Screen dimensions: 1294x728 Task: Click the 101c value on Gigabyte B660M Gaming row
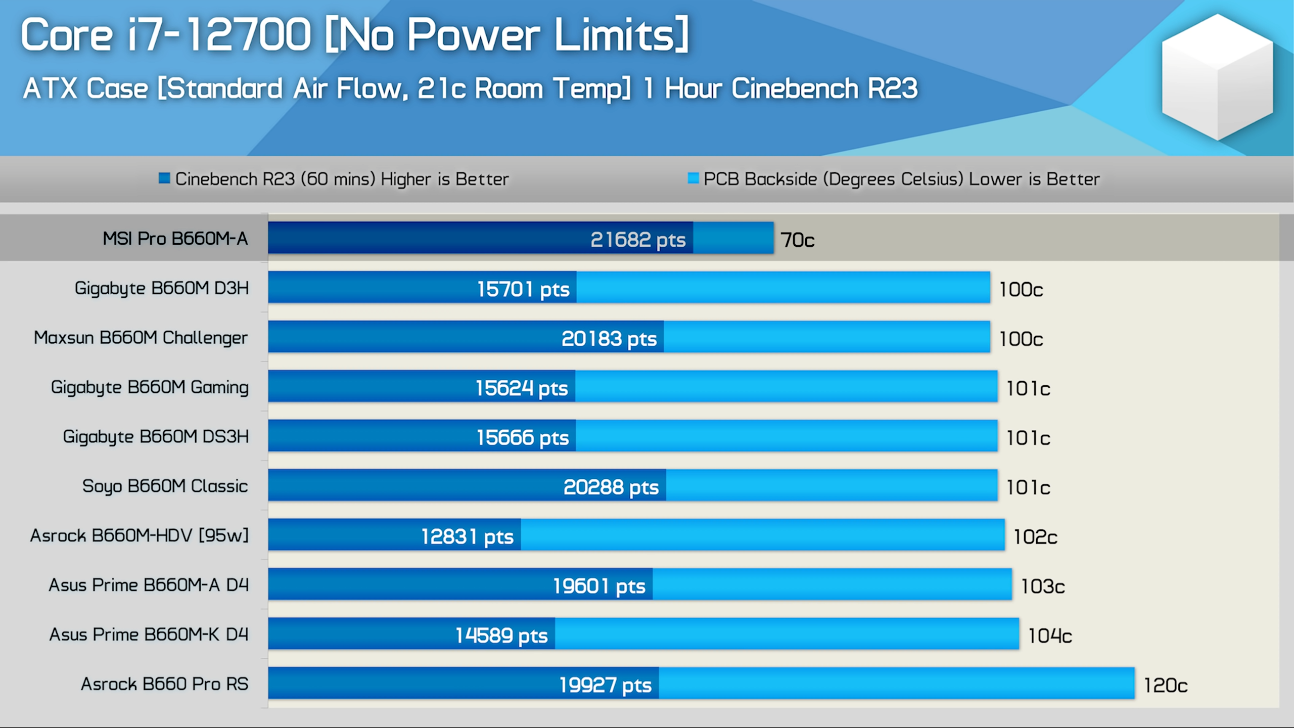coord(1028,389)
